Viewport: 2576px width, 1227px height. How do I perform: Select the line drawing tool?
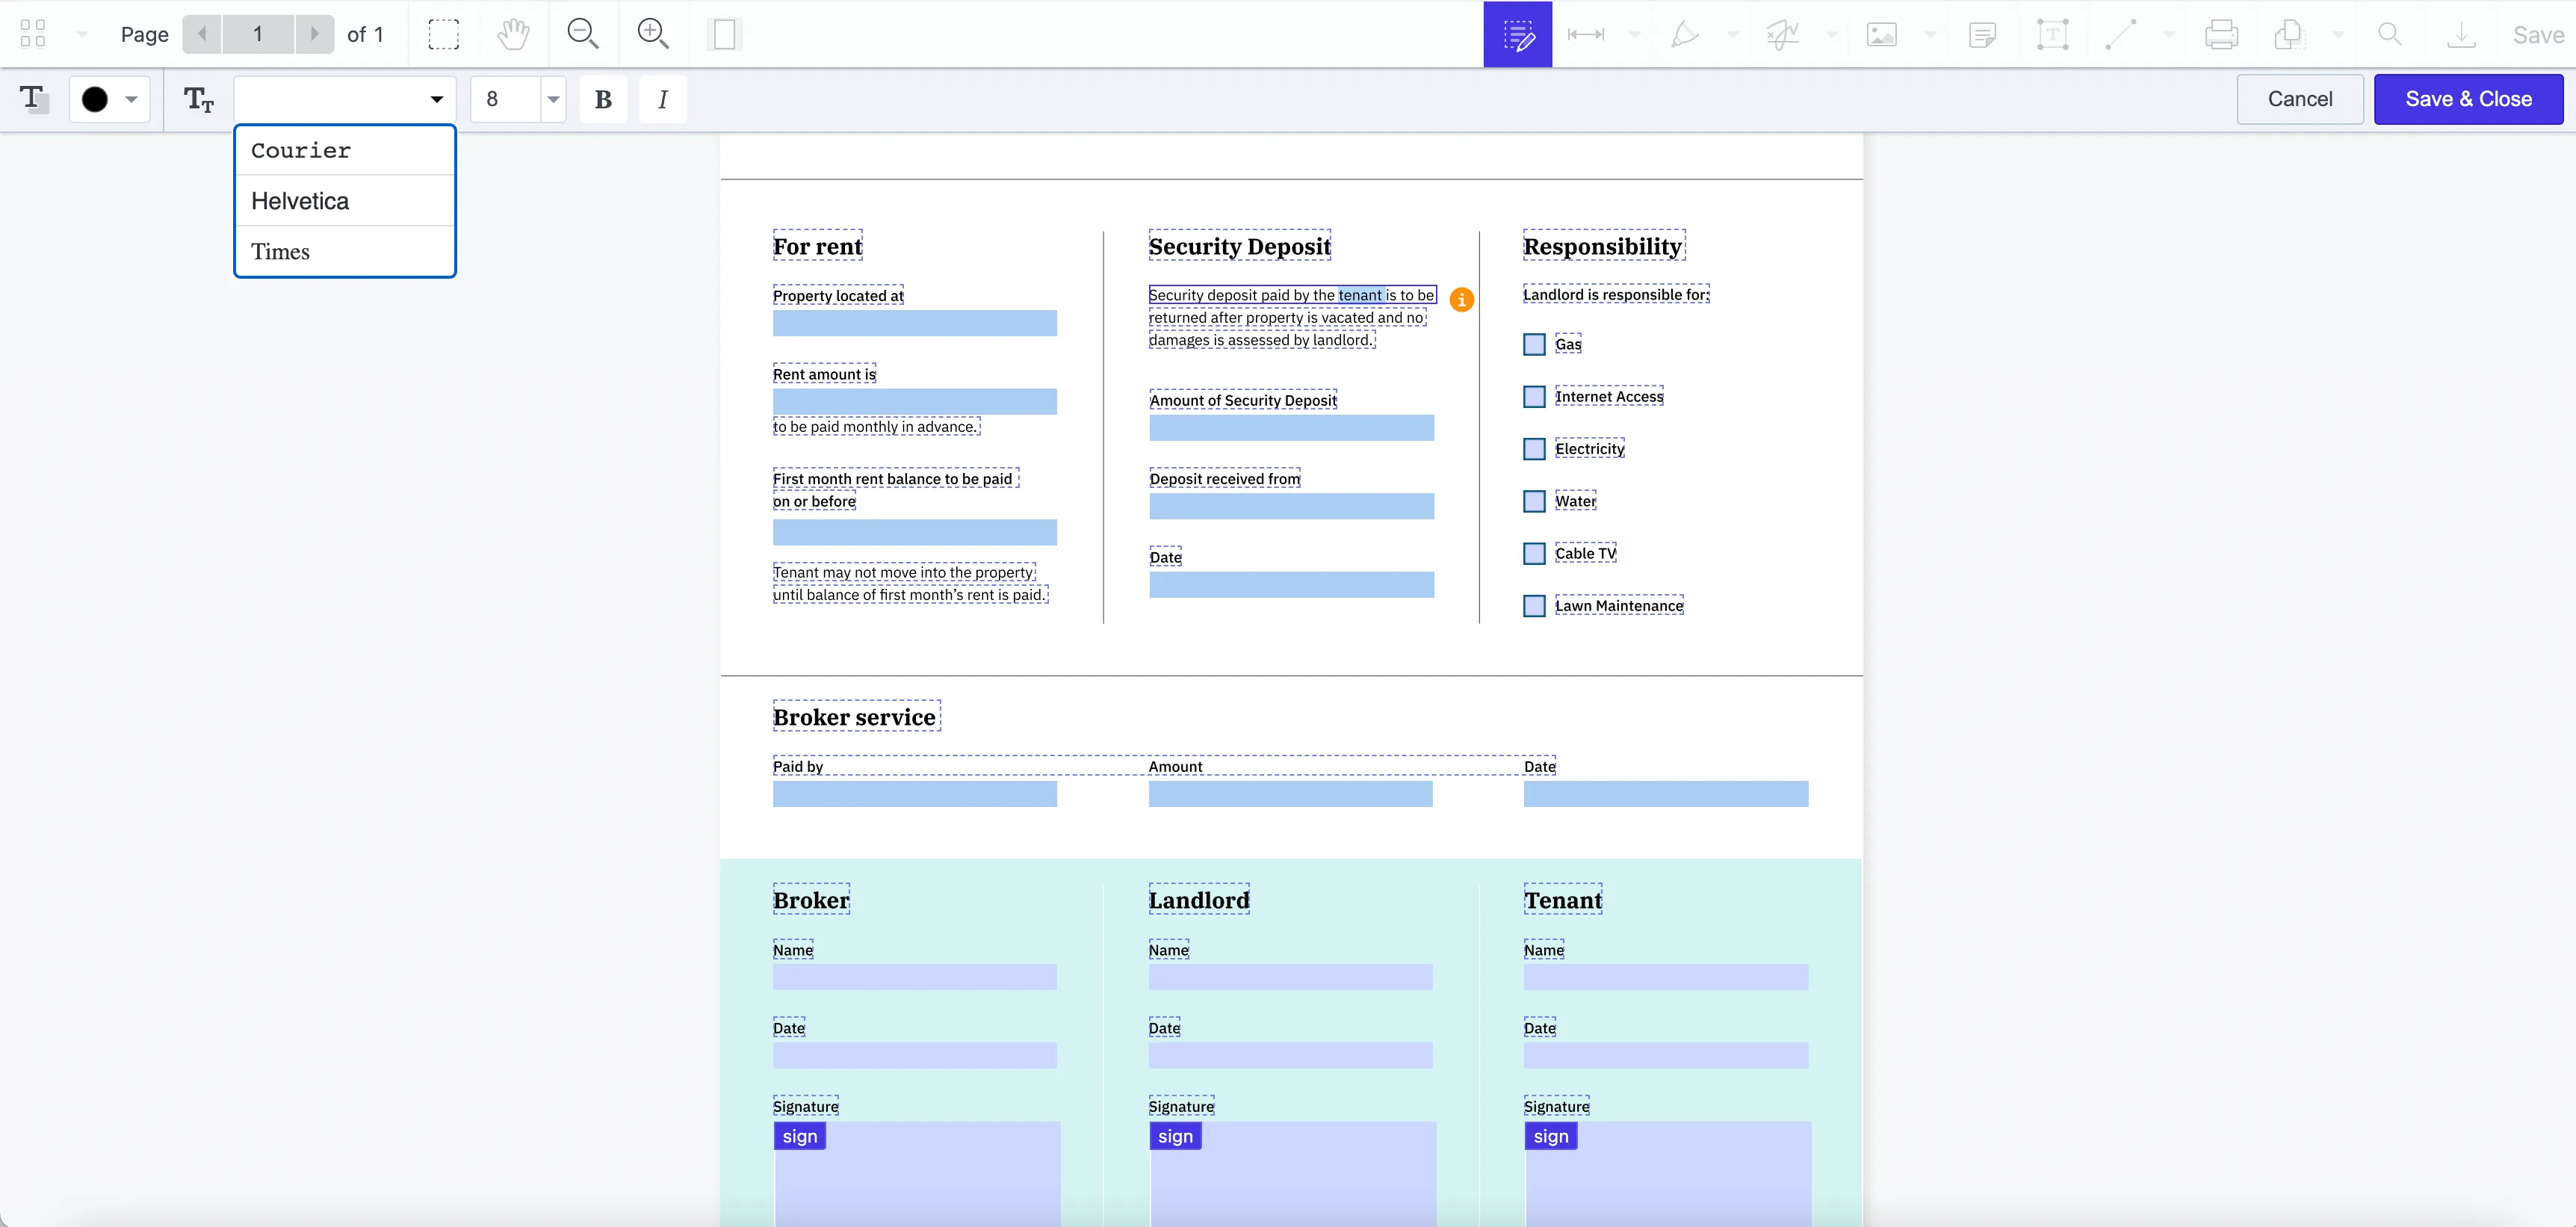(2121, 34)
